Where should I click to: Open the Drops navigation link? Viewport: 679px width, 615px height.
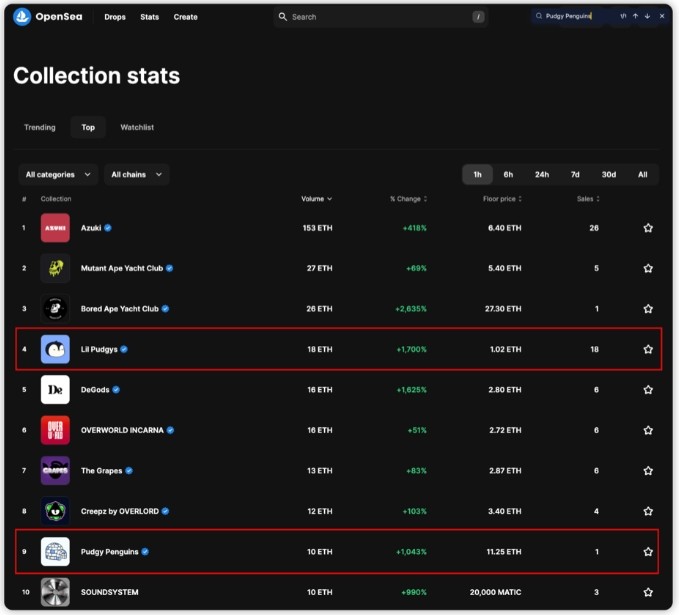pos(115,17)
